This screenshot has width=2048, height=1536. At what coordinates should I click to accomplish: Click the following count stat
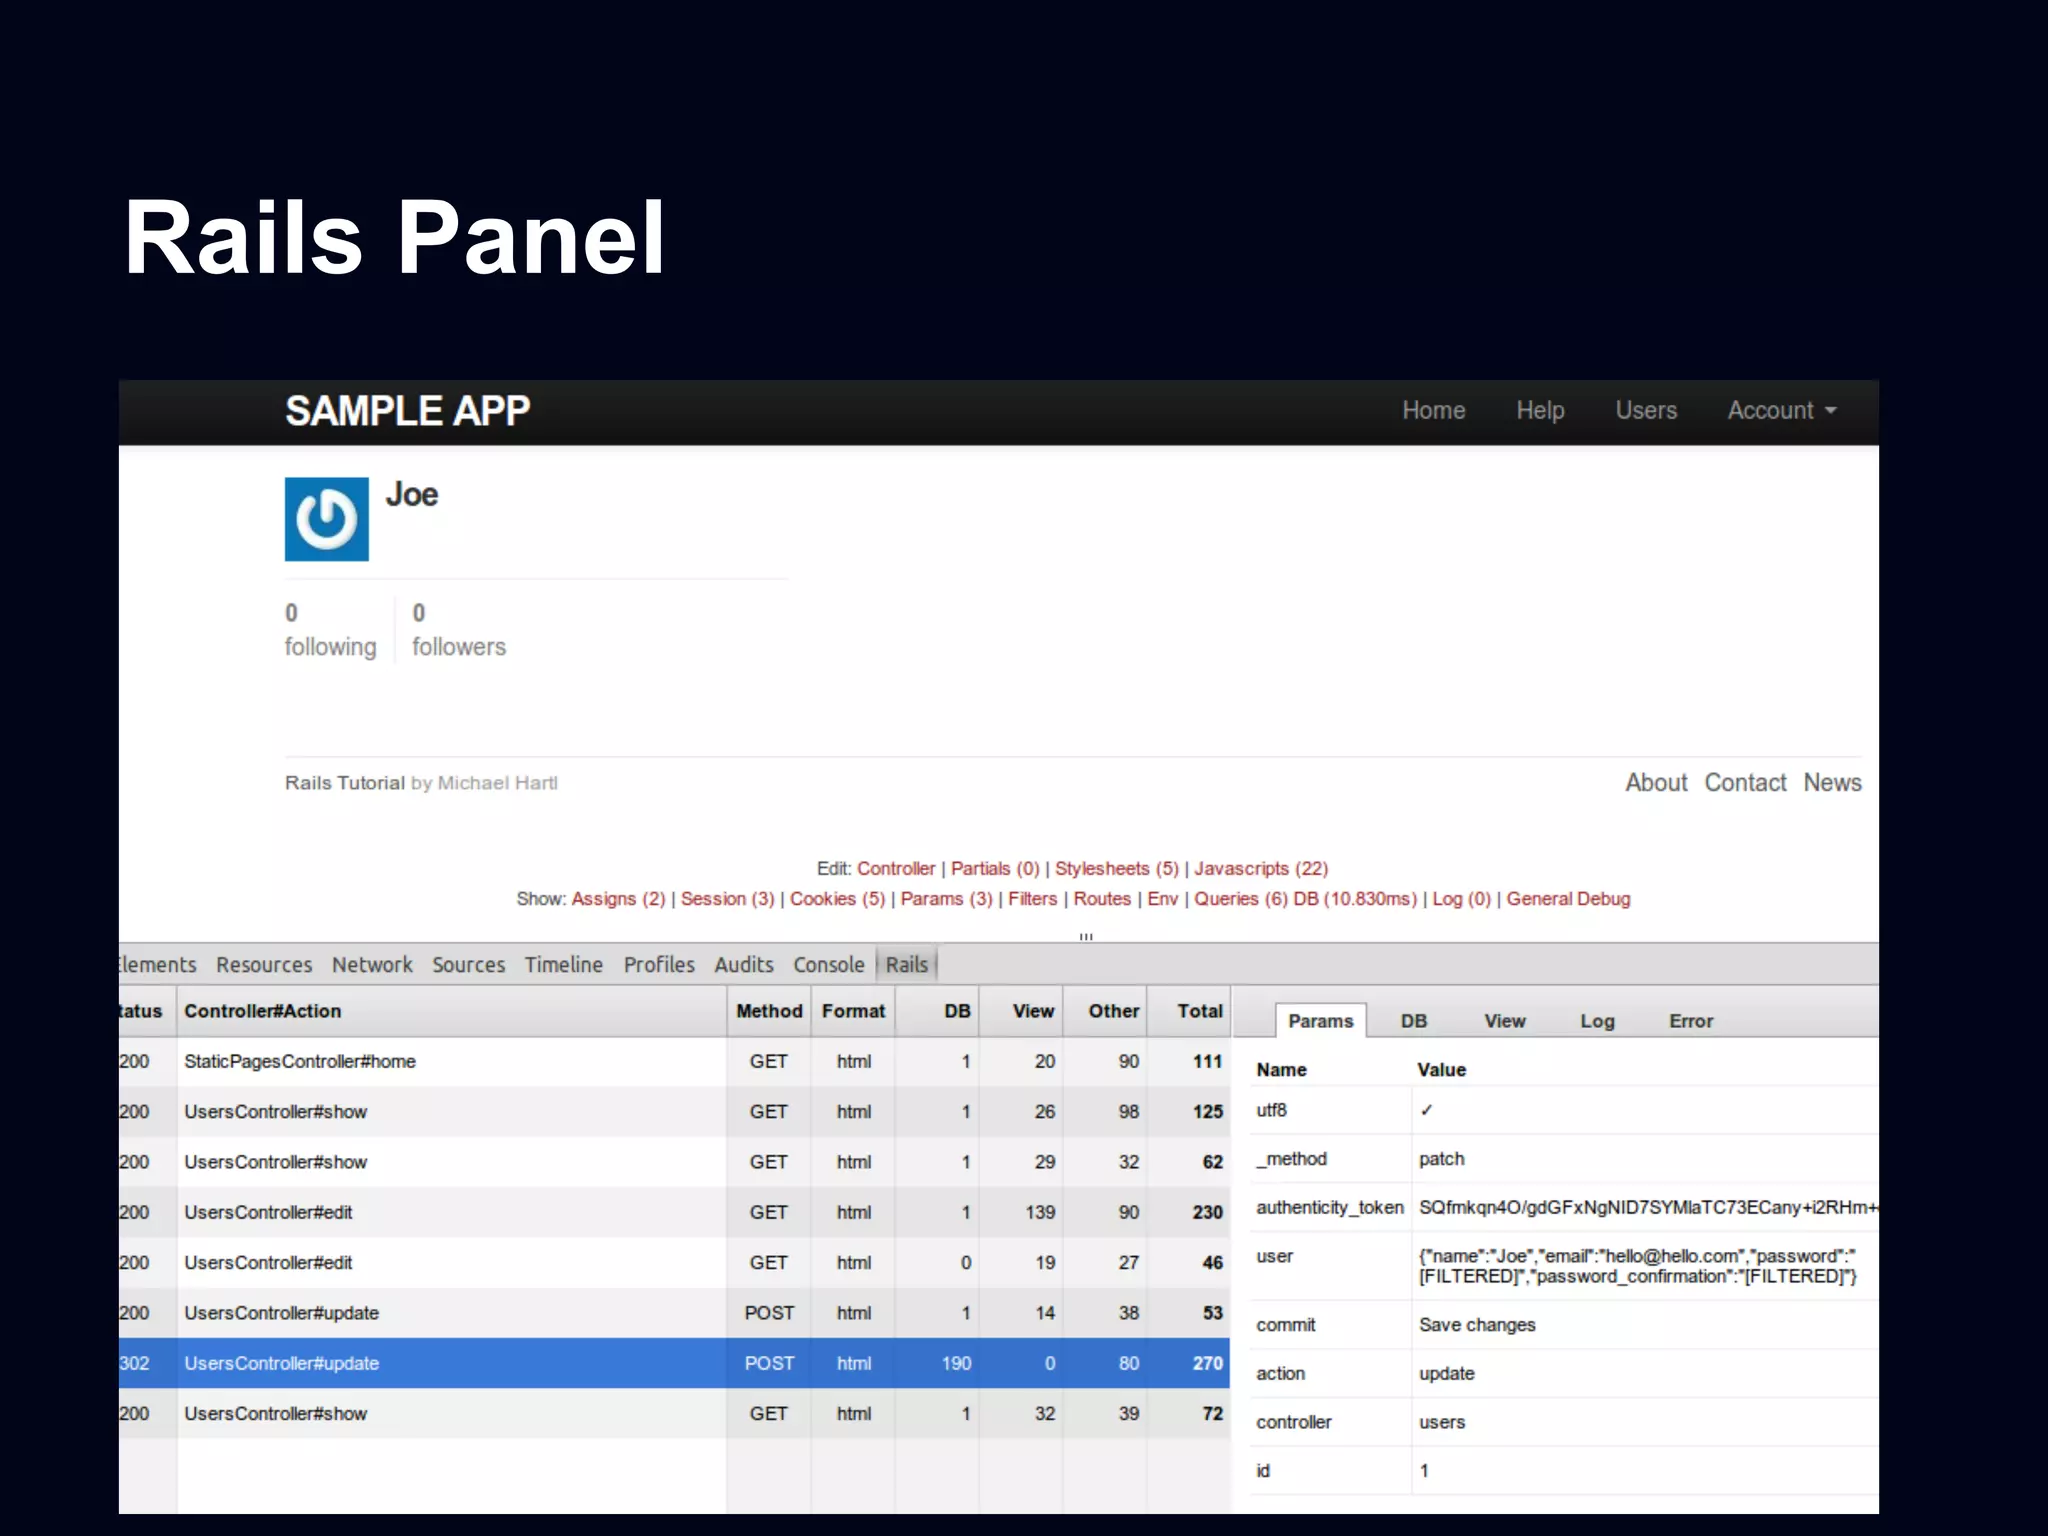coord(330,630)
